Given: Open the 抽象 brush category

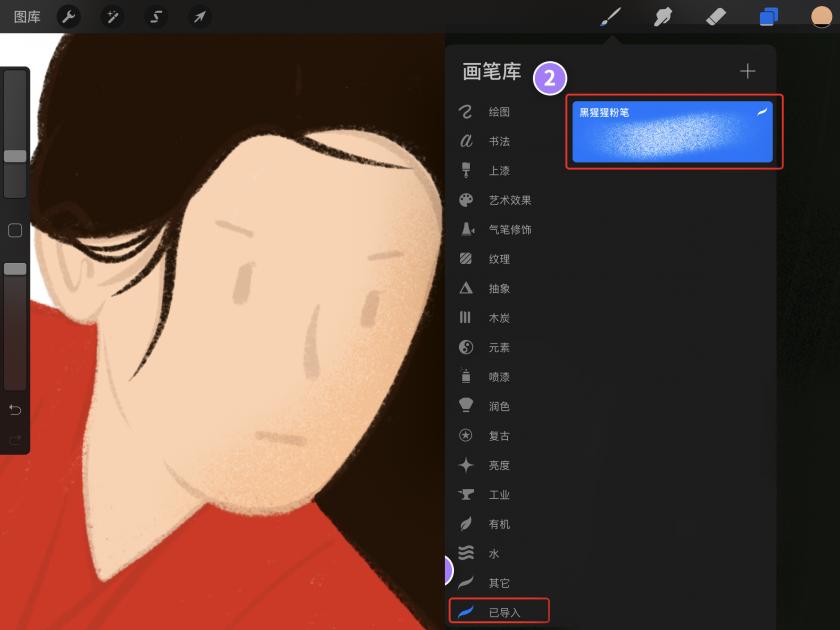Looking at the screenshot, I should click(499, 289).
